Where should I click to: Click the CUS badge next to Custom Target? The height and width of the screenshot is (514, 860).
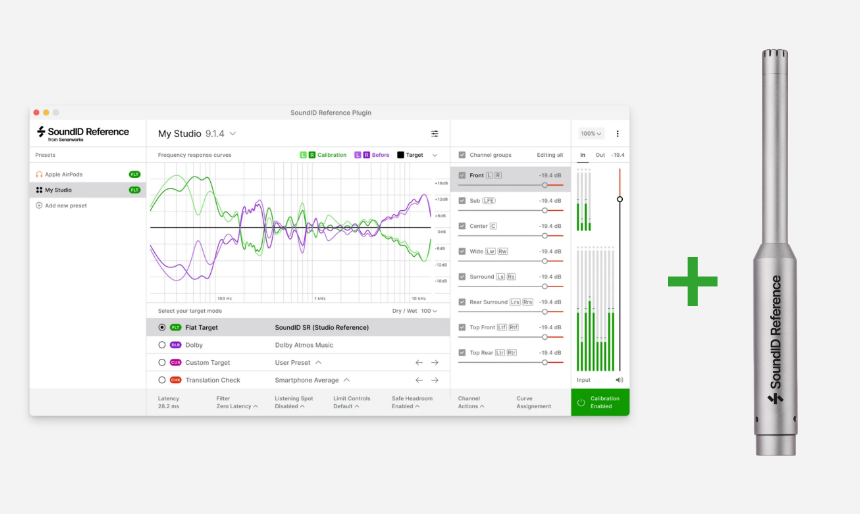click(176, 363)
